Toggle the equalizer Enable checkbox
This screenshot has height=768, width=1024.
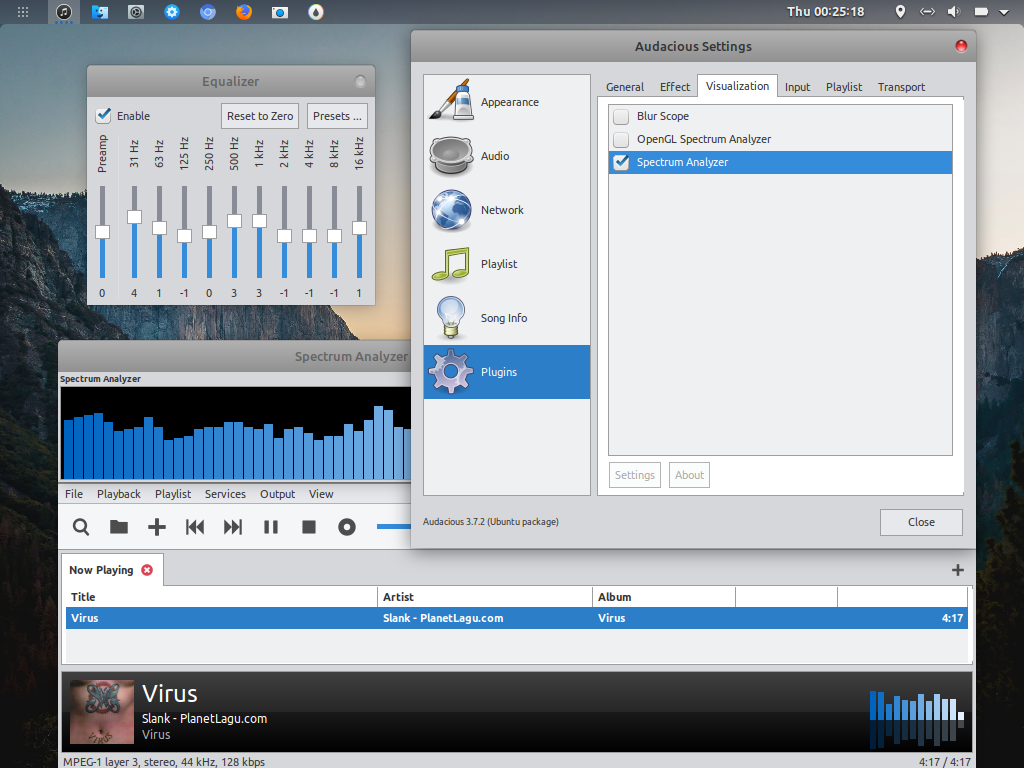(103, 116)
